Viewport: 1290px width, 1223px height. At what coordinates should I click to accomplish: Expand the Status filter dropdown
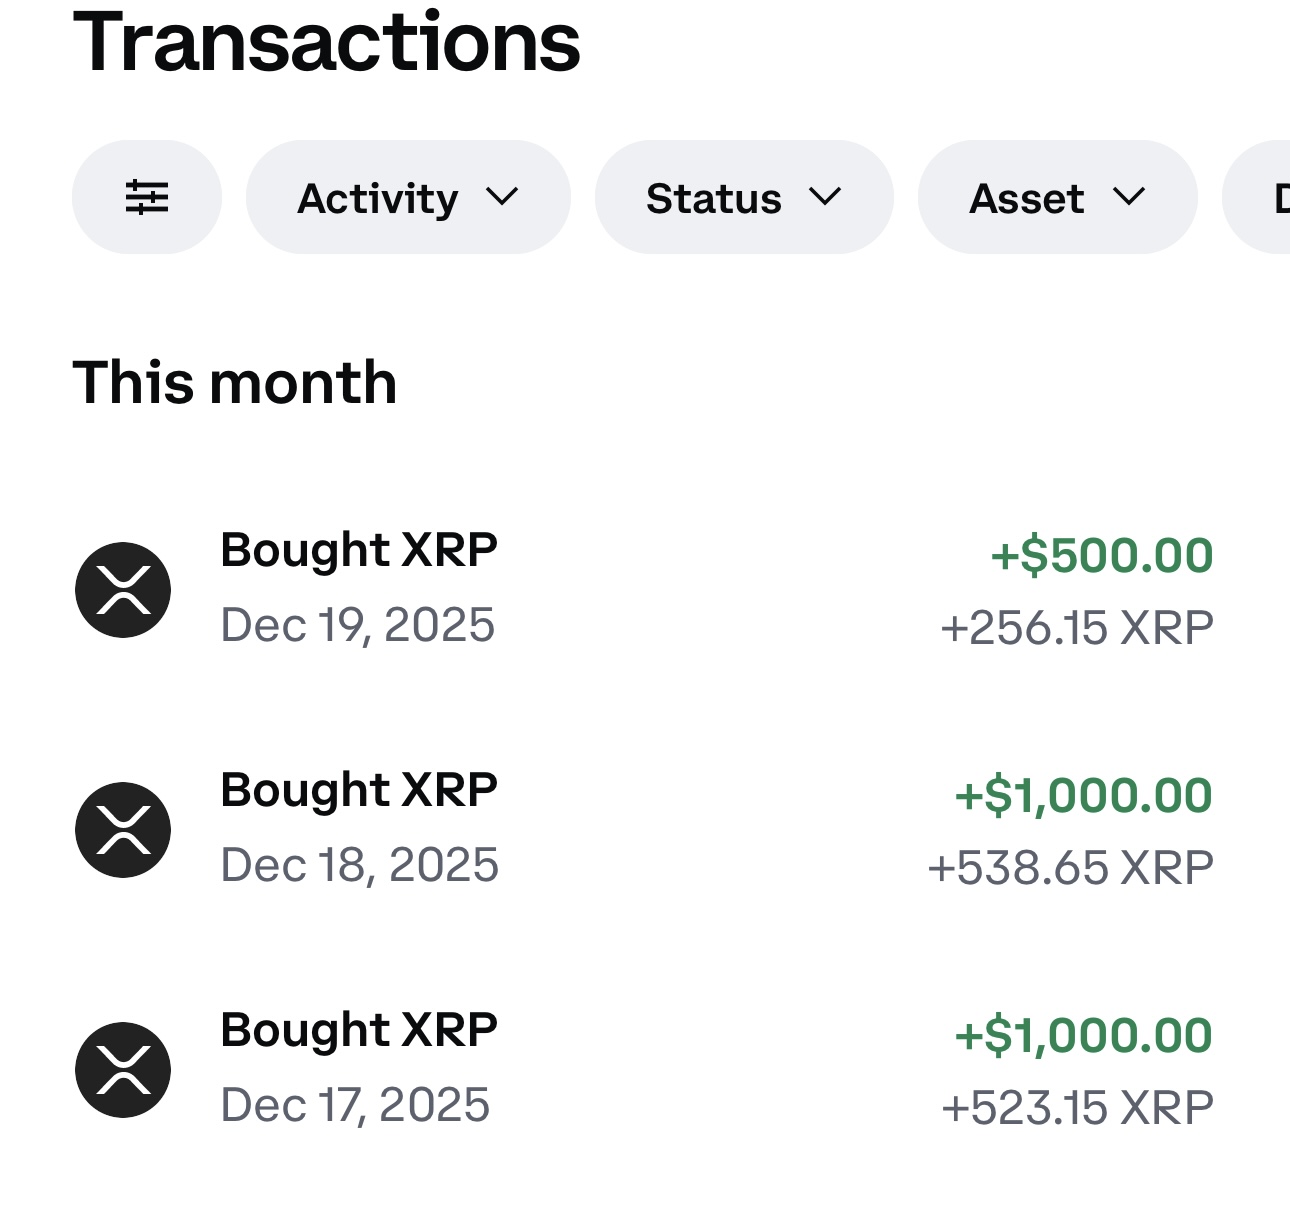tap(743, 197)
